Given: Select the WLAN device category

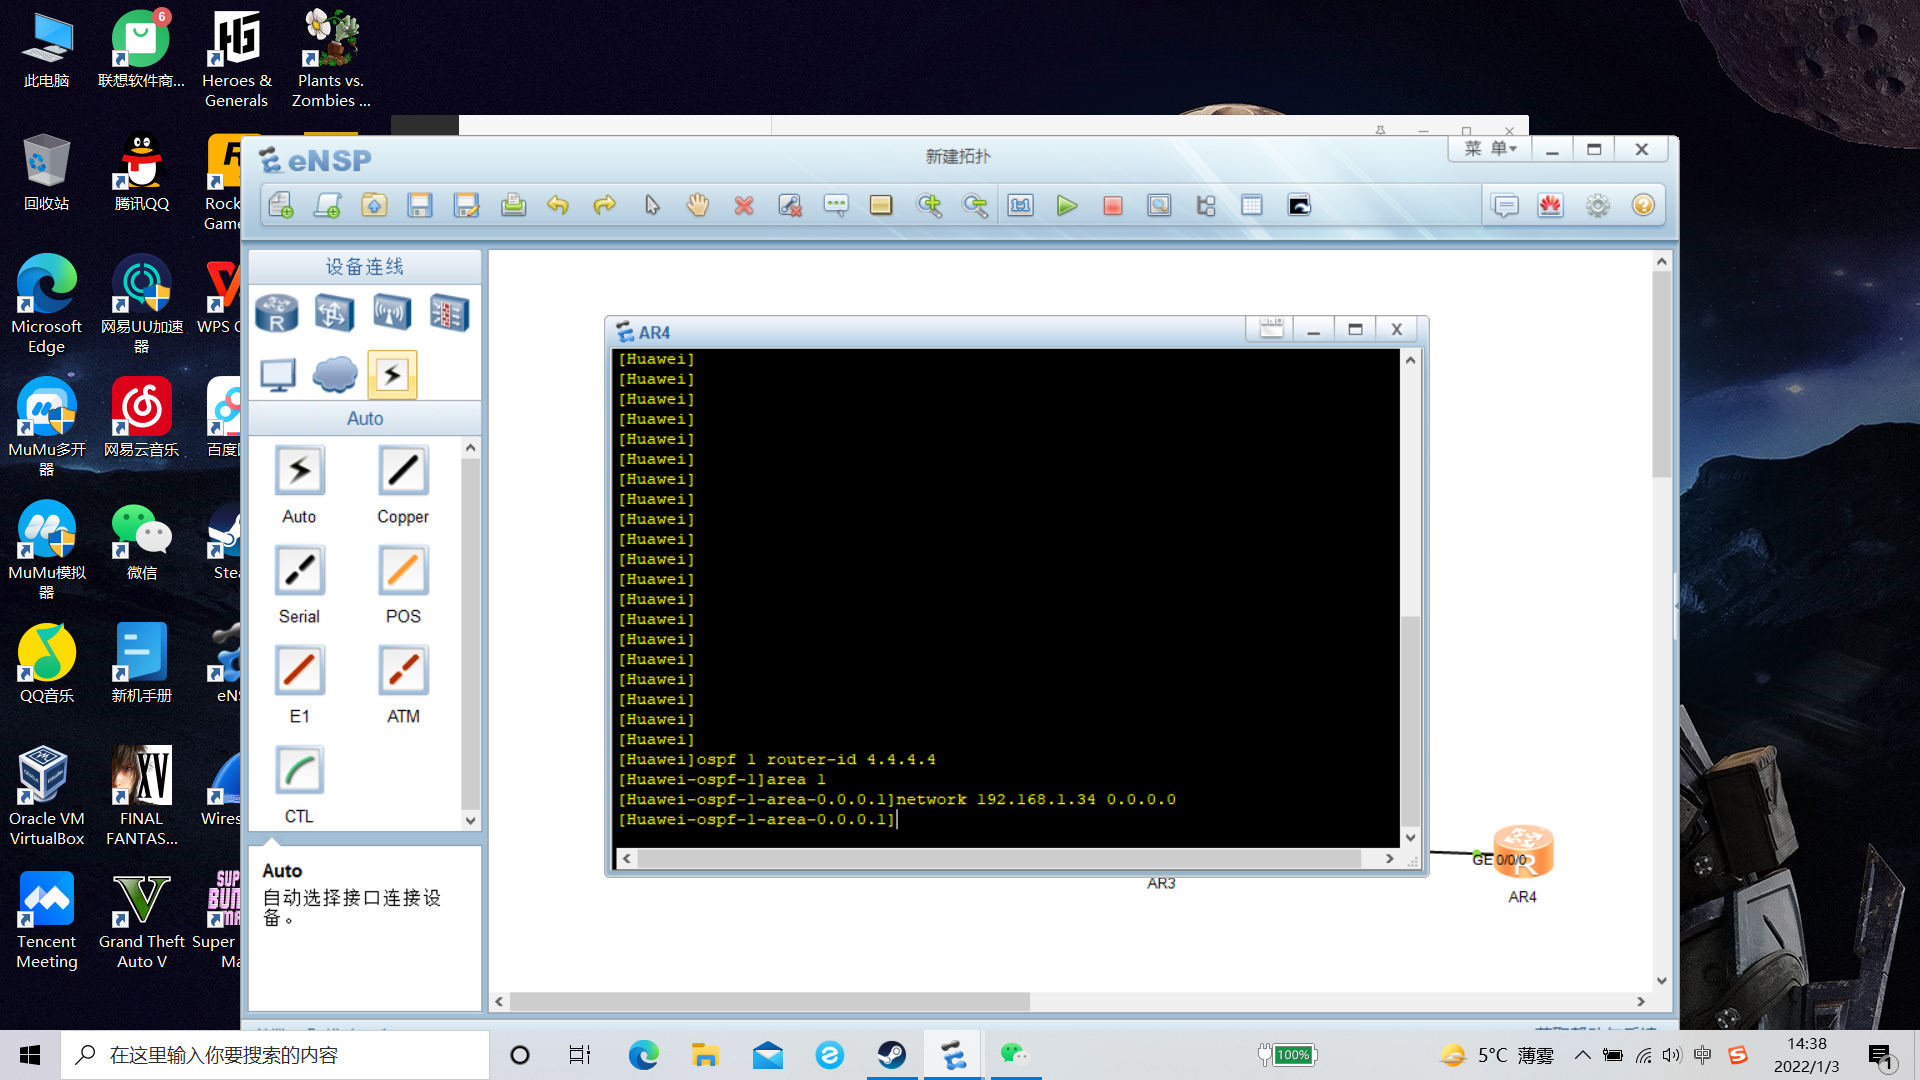Looking at the screenshot, I should pyautogui.click(x=392, y=313).
